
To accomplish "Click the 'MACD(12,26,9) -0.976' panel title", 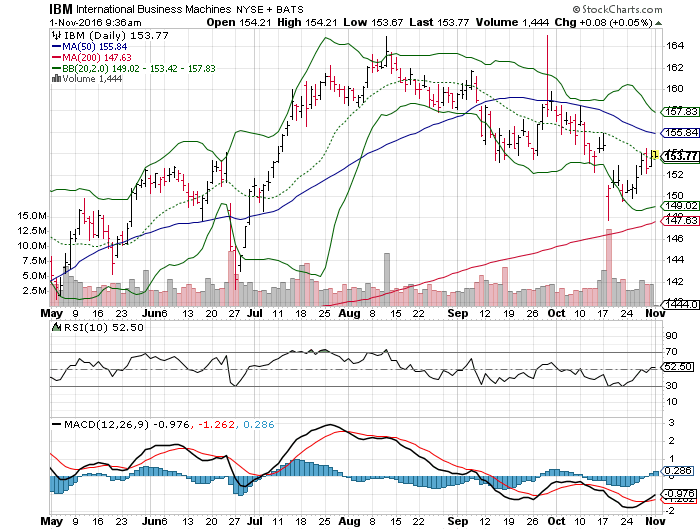I will [127, 424].
